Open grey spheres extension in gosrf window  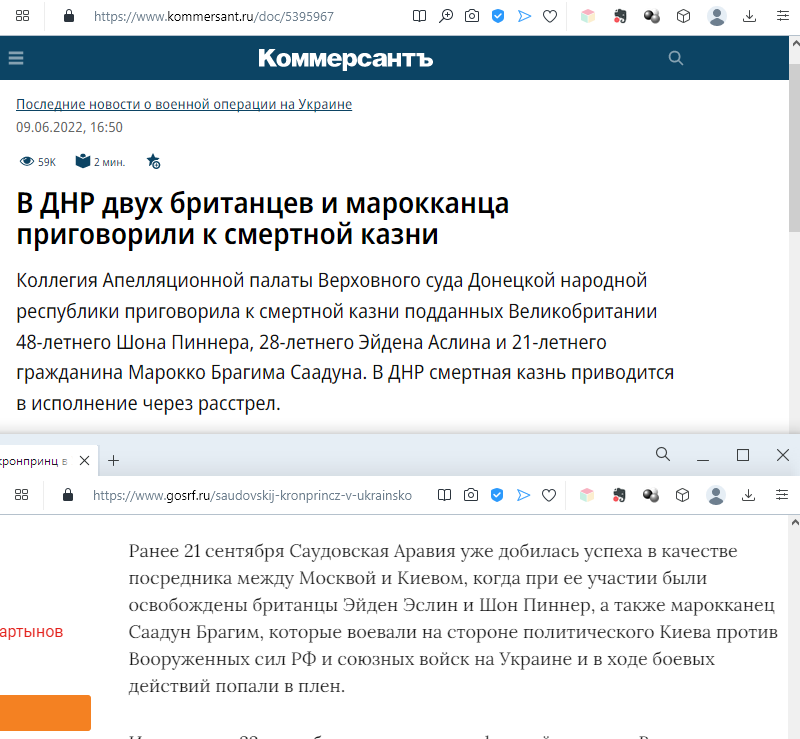651,496
